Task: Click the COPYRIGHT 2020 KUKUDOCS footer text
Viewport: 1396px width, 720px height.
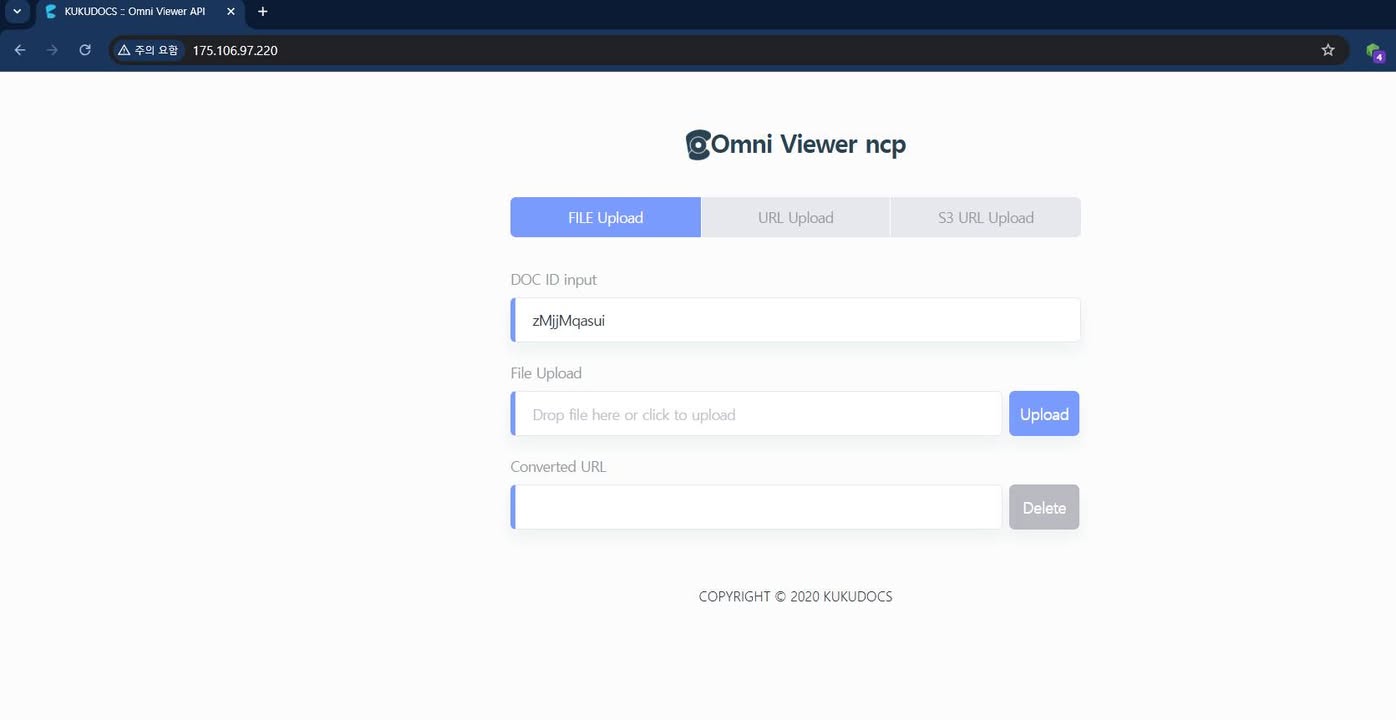Action: click(x=795, y=596)
